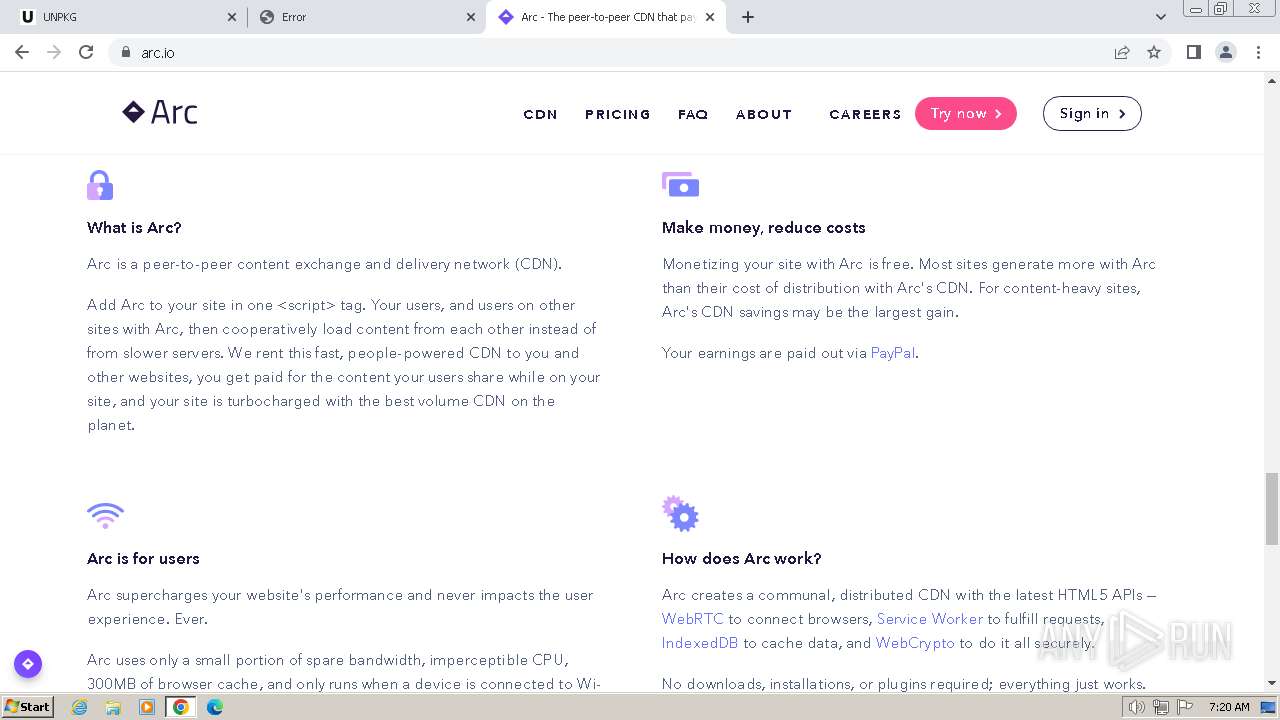The width and height of the screenshot is (1280, 720).
Task: Click the money icon above Make money
Action: [680, 184]
